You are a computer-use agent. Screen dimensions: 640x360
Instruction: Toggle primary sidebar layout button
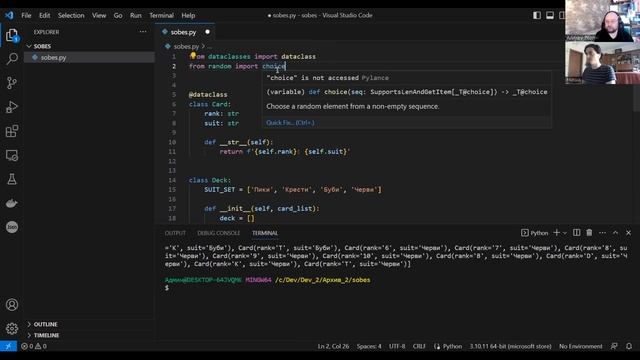pyautogui.click(x=537, y=16)
